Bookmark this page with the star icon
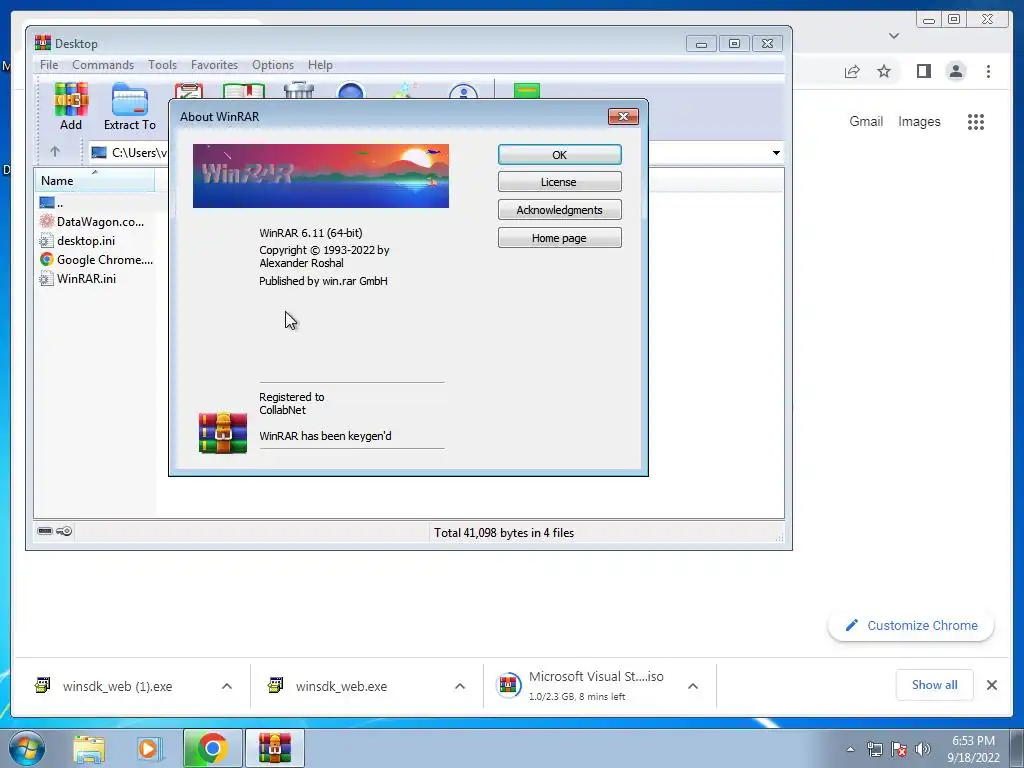This screenshot has height=768, width=1024. 884,71
